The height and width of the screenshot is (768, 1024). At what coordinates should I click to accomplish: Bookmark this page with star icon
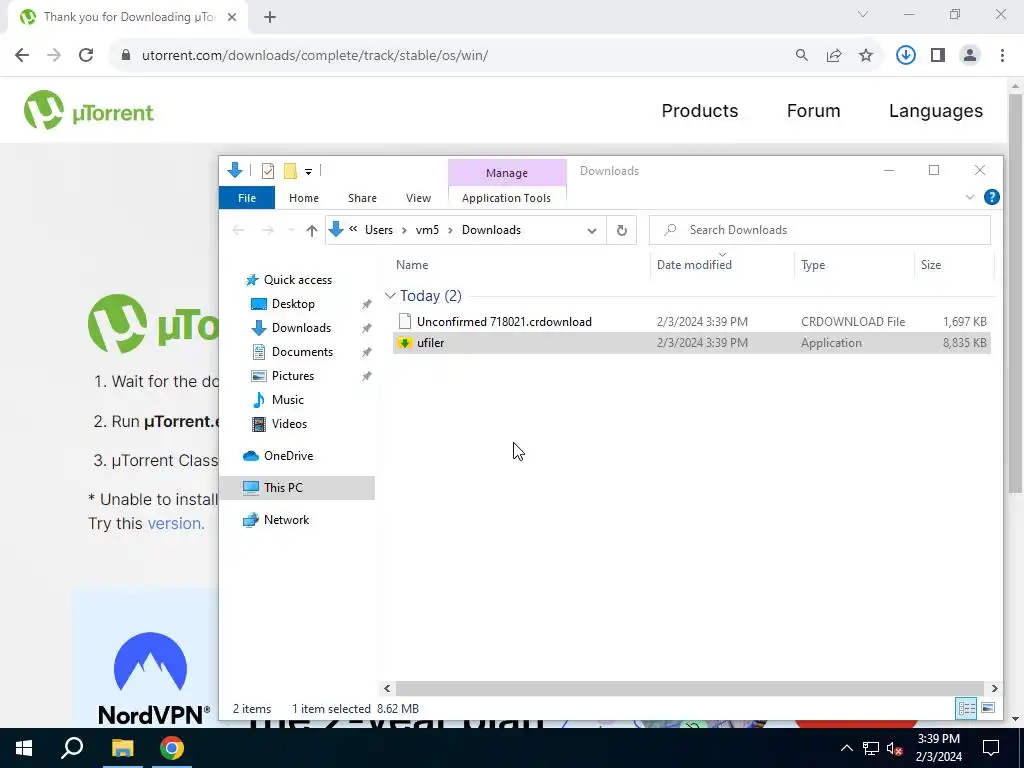pos(866,56)
